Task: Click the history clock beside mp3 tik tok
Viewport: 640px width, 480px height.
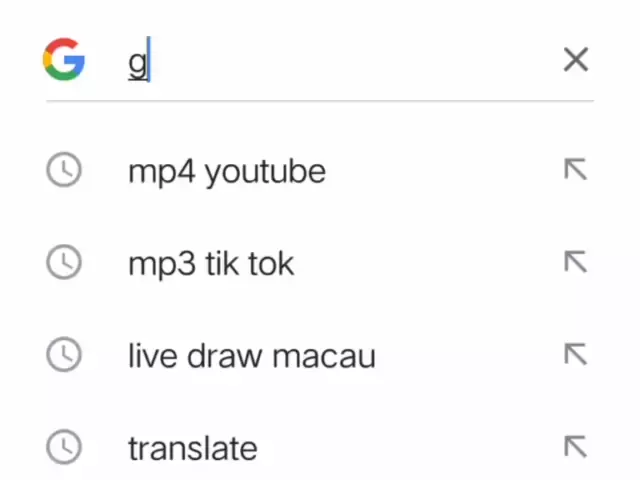Action: (64, 263)
